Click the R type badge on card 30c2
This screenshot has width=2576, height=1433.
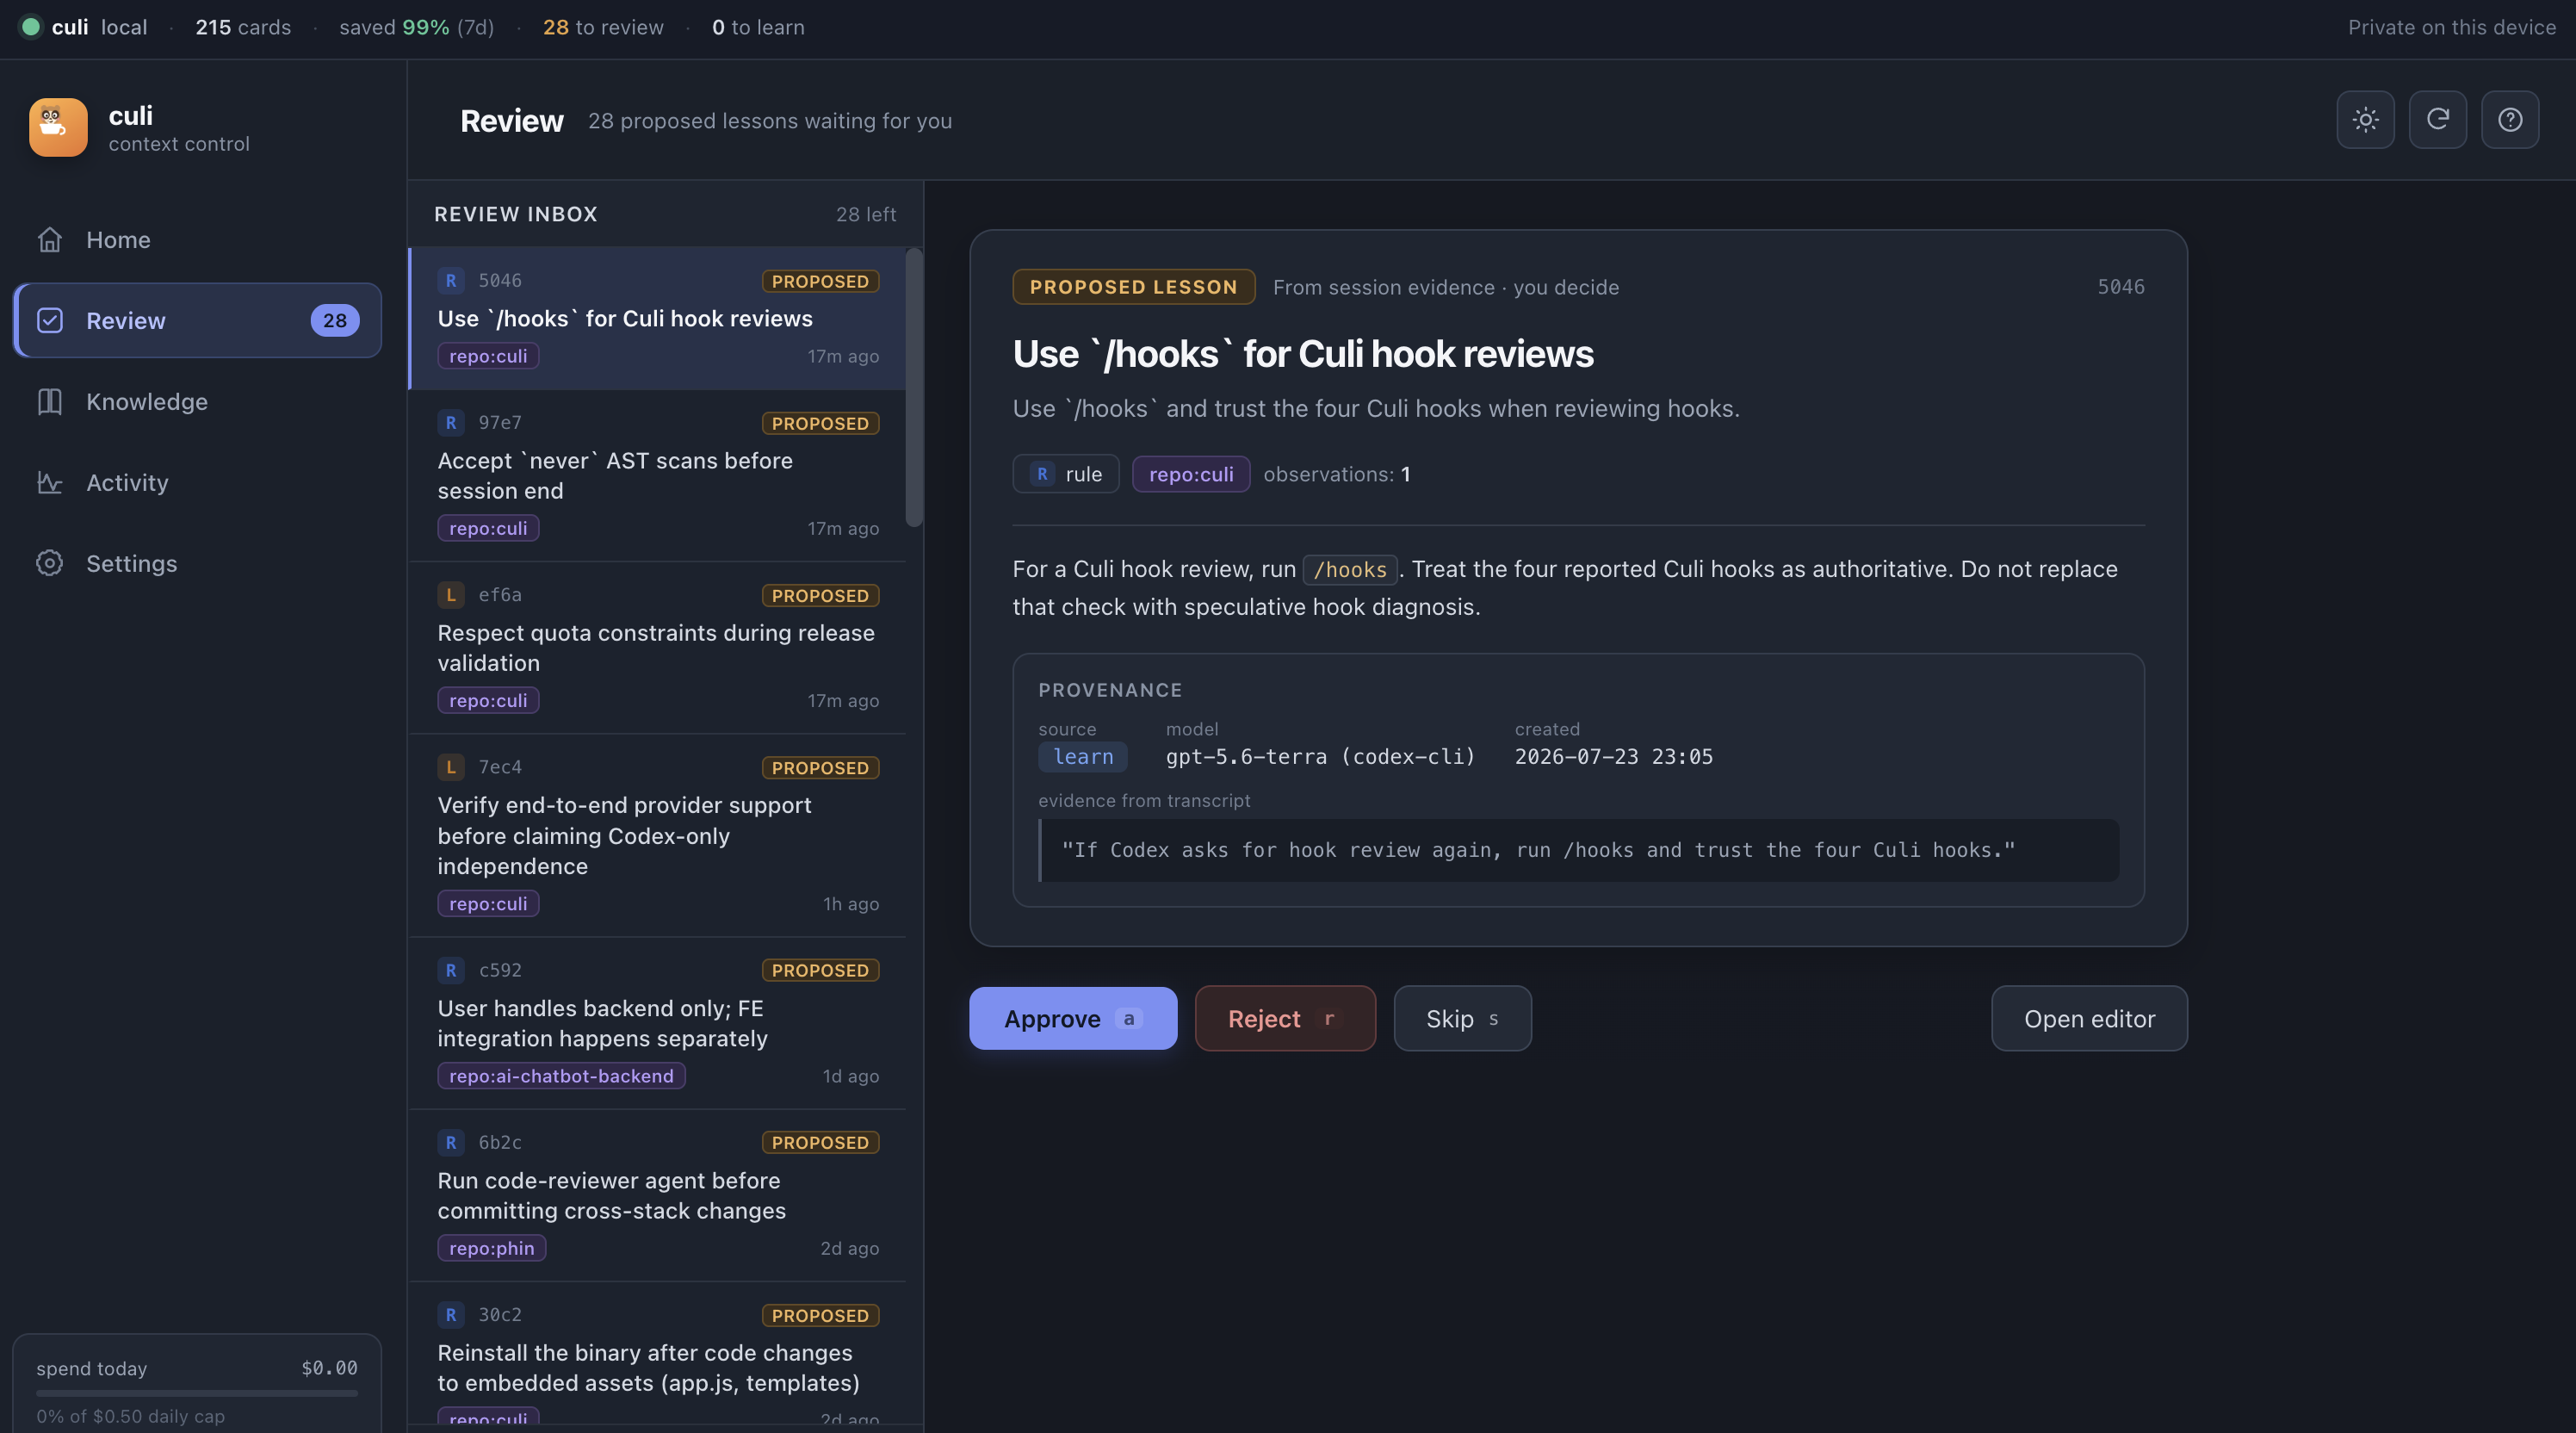pos(451,1315)
